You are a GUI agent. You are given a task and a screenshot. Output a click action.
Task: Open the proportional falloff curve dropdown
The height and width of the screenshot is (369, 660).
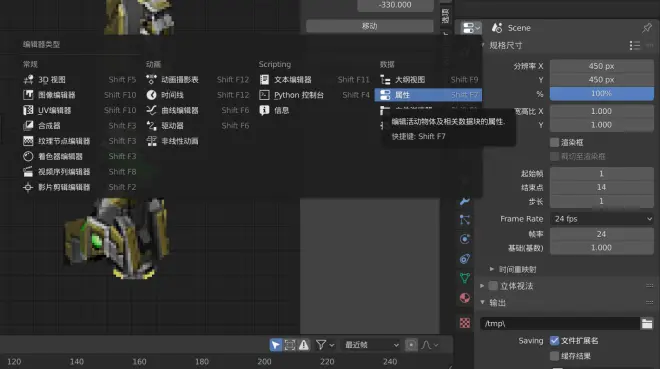(430, 345)
